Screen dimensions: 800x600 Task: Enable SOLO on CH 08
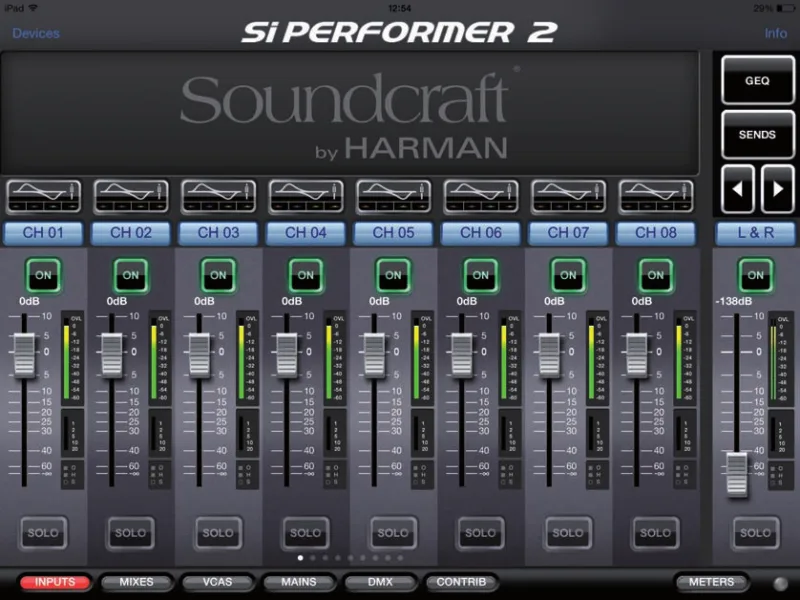tap(656, 533)
